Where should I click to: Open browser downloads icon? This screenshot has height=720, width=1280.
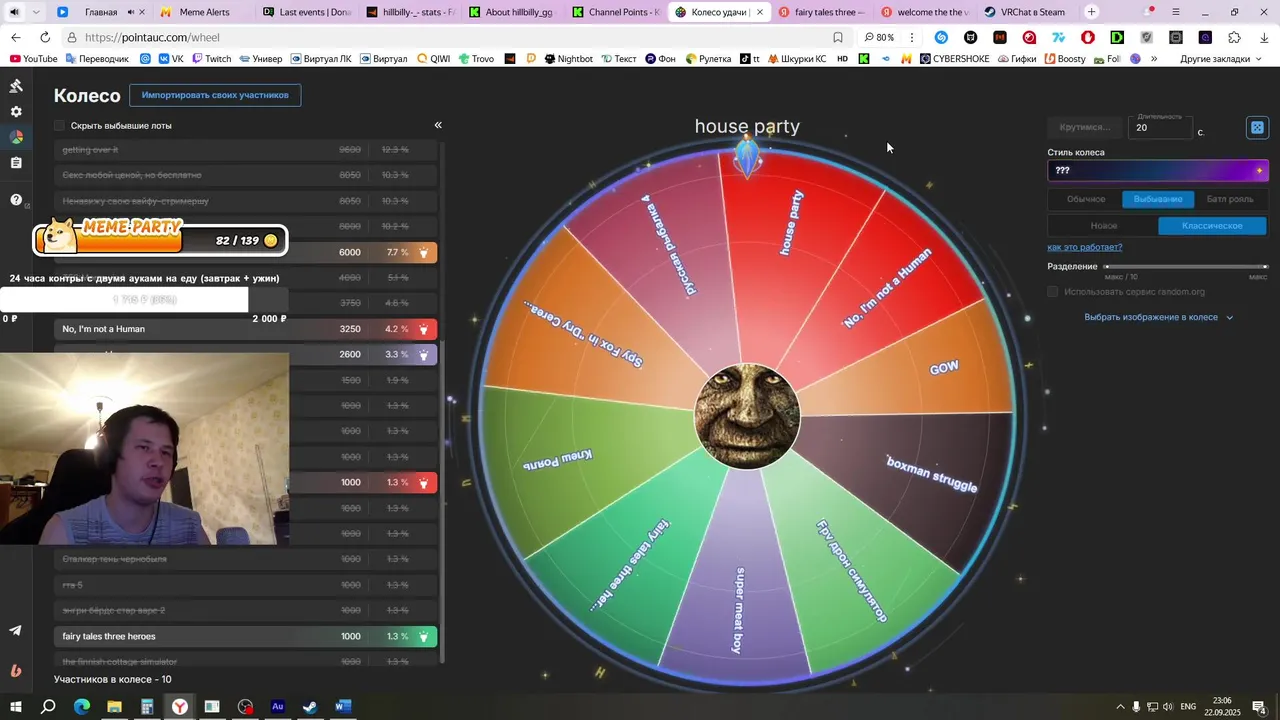1264,37
